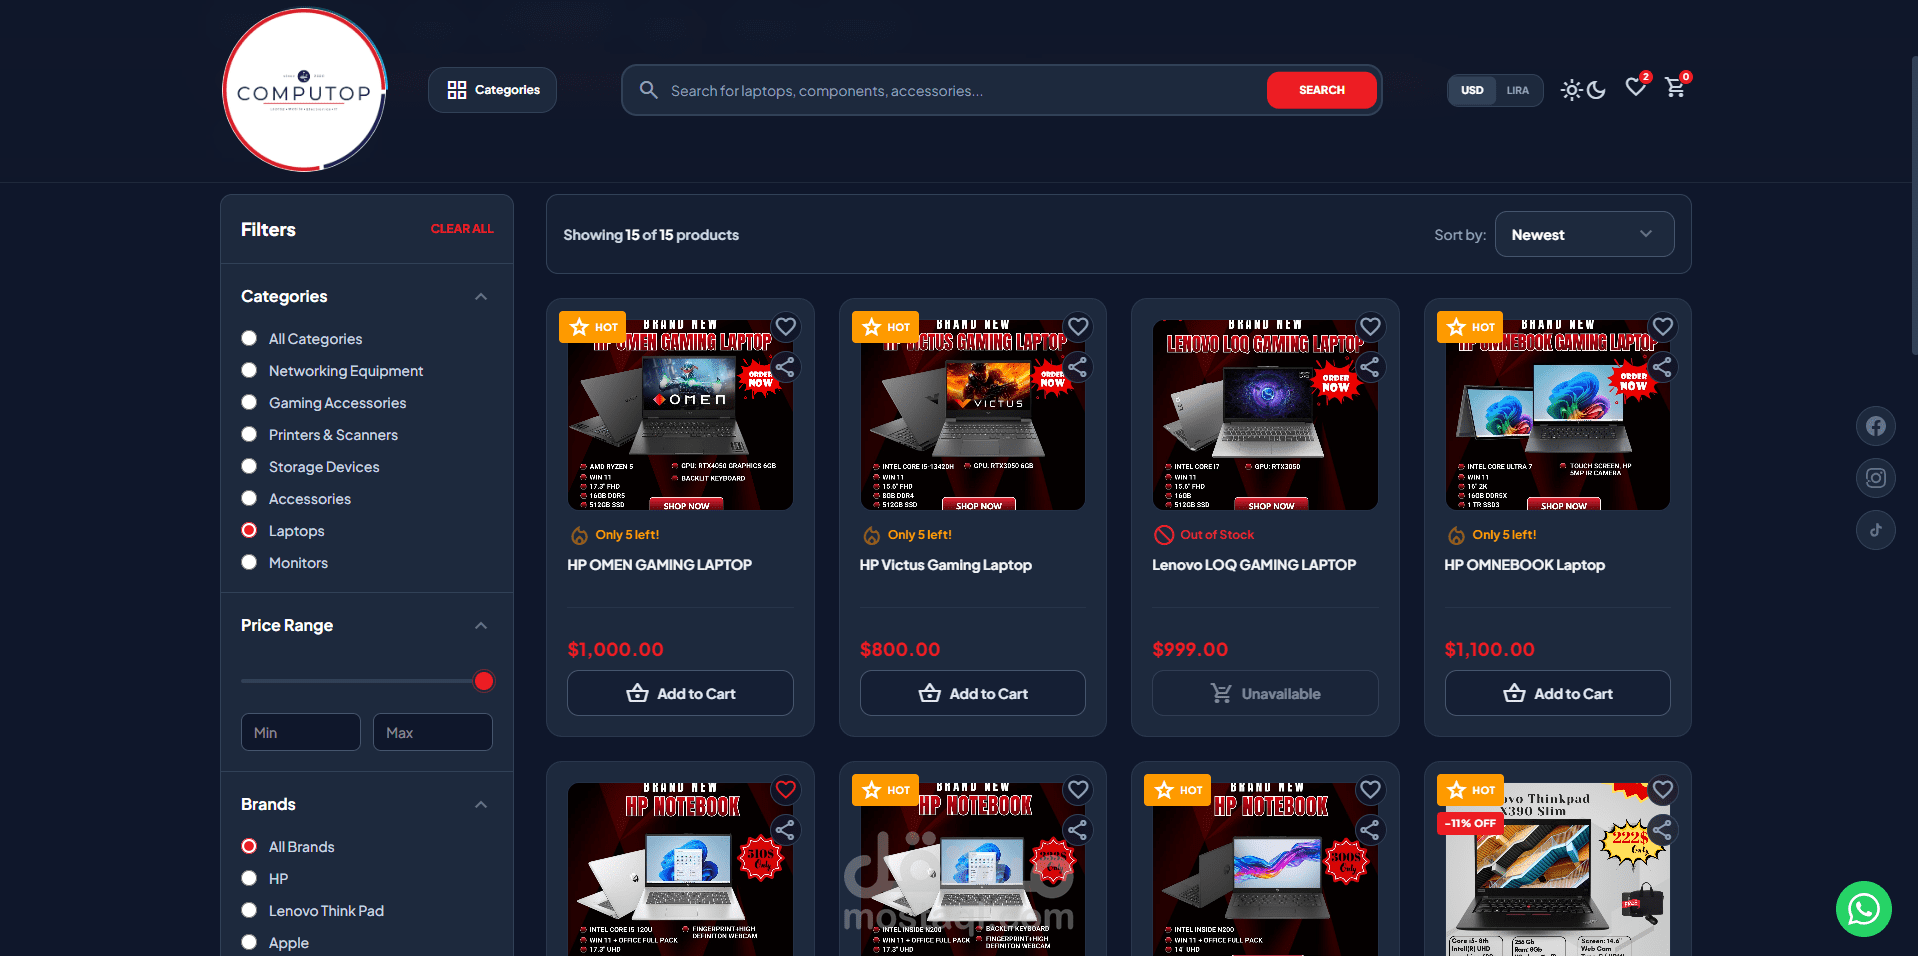Share the Lenovo LOQ Gaming Laptop
The height and width of the screenshot is (956, 1918).
coord(1370,368)
